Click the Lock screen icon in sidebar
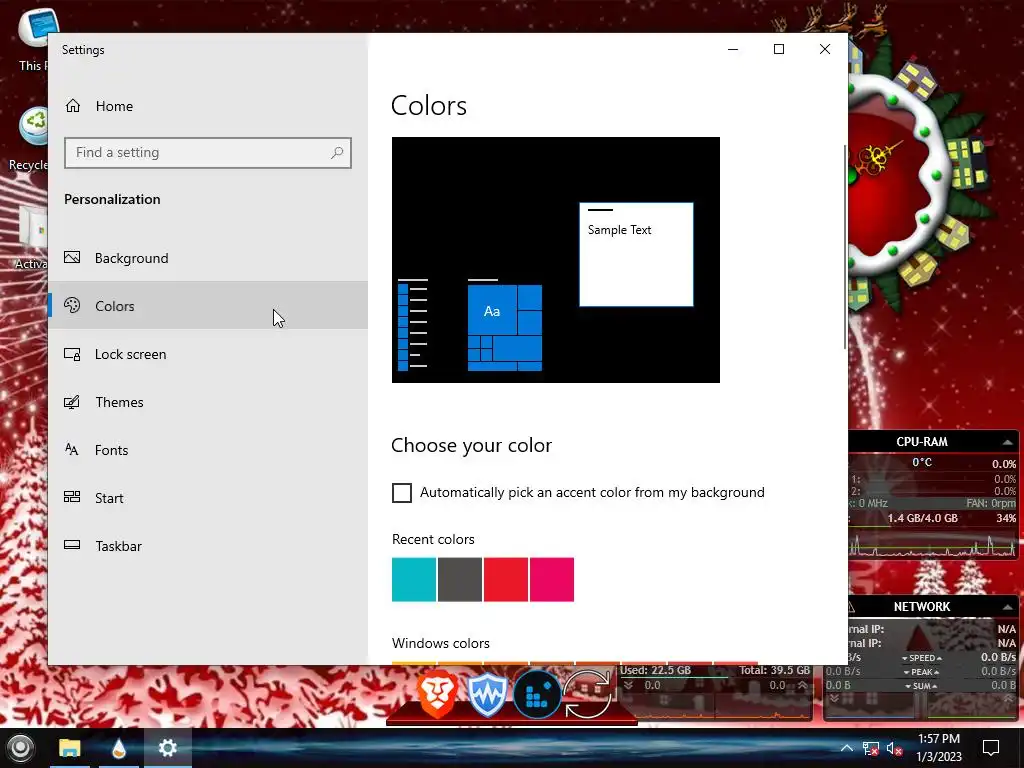The image size is (1024, 768). pos(72,353)
